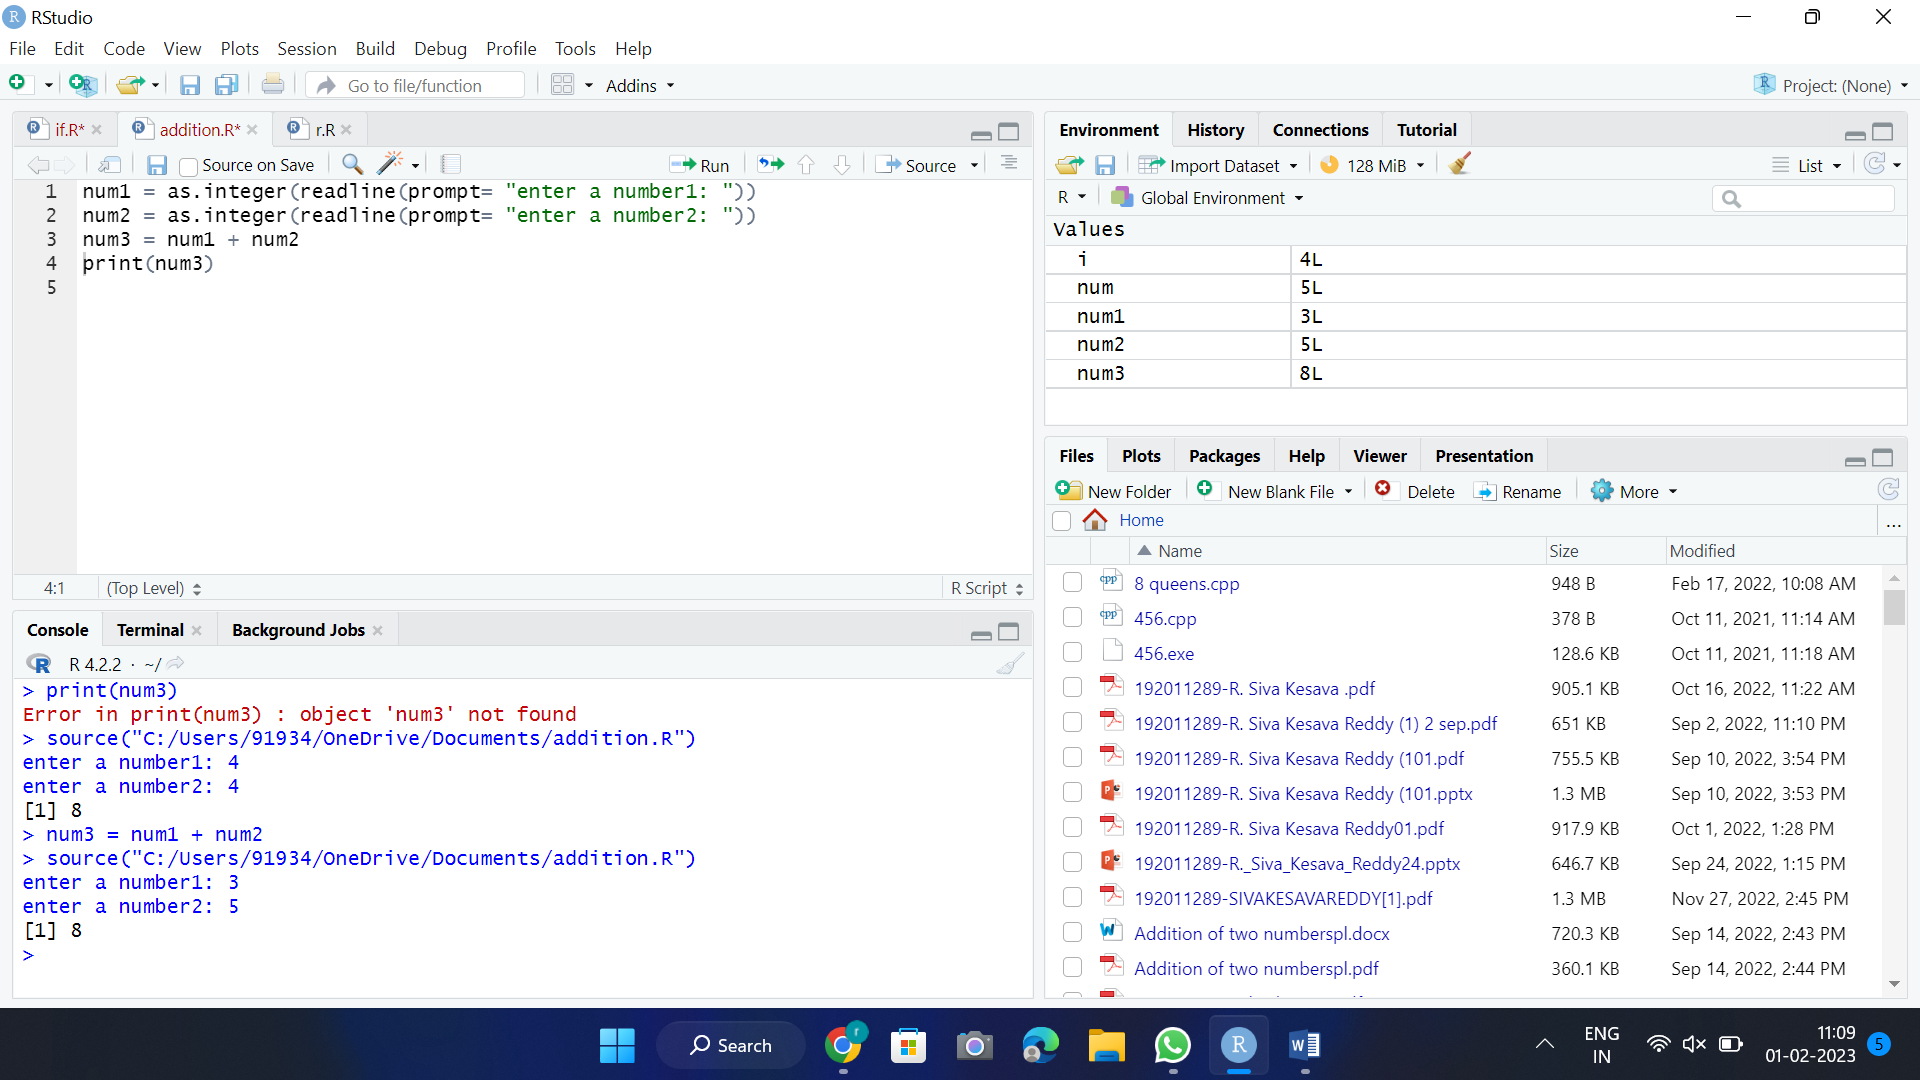The image size is (1920, 1080).
Task: Open the More dropdown in Files pane
Action: point(1634,491)
